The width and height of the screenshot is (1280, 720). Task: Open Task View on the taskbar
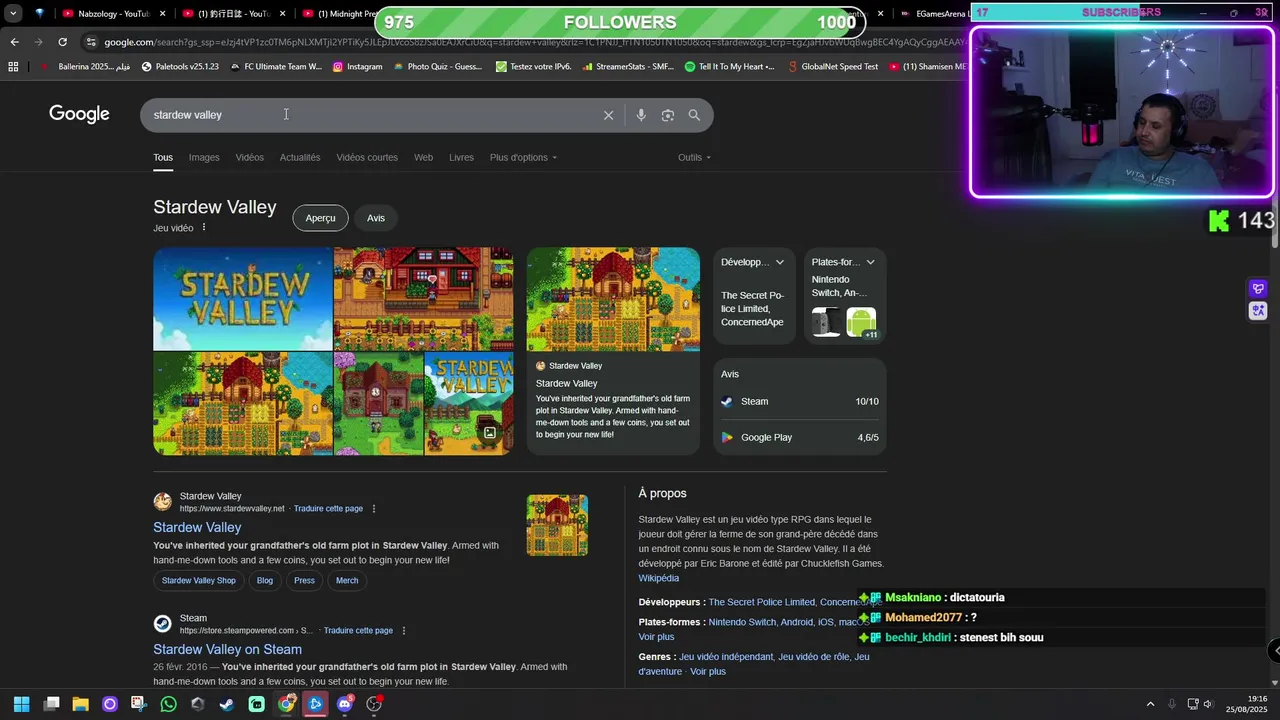[52, 704]
